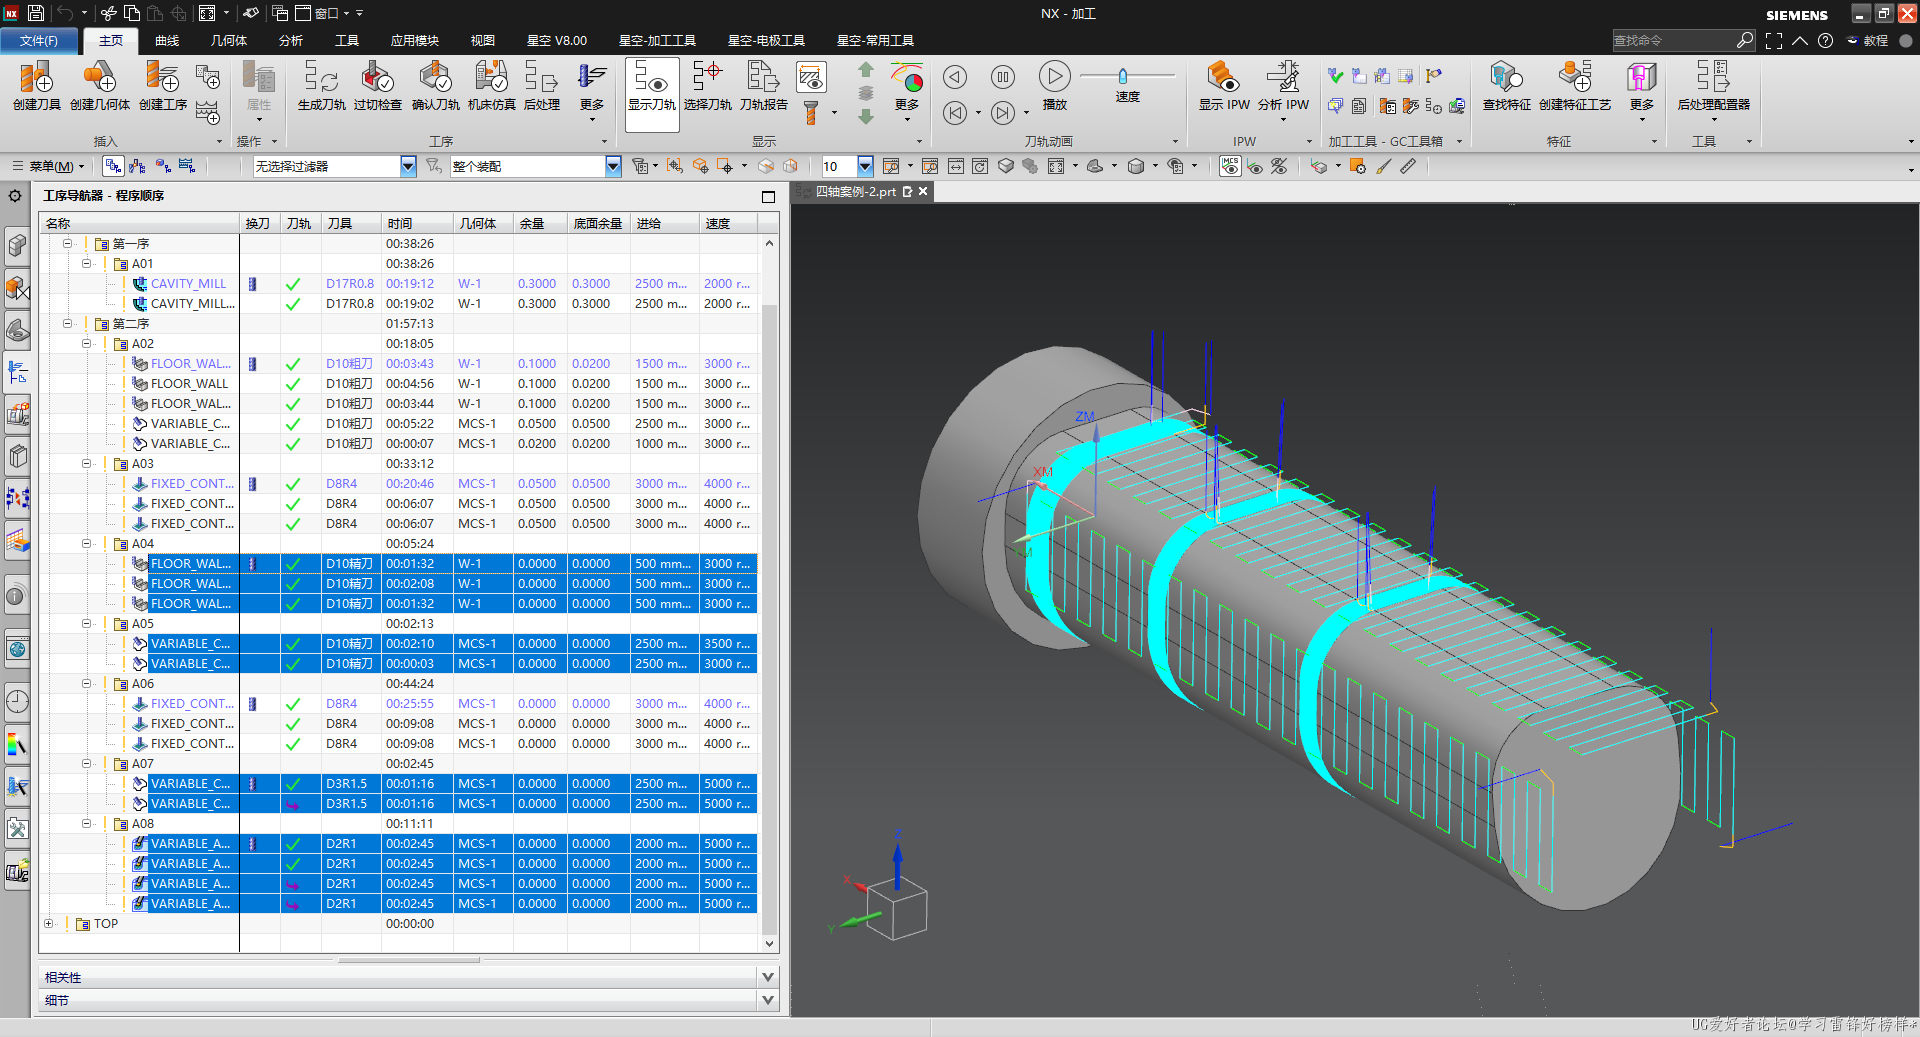Close the 四轴案例-2.prt tab
This screenshot has width=1920, height=1037.
coord(923,191)
